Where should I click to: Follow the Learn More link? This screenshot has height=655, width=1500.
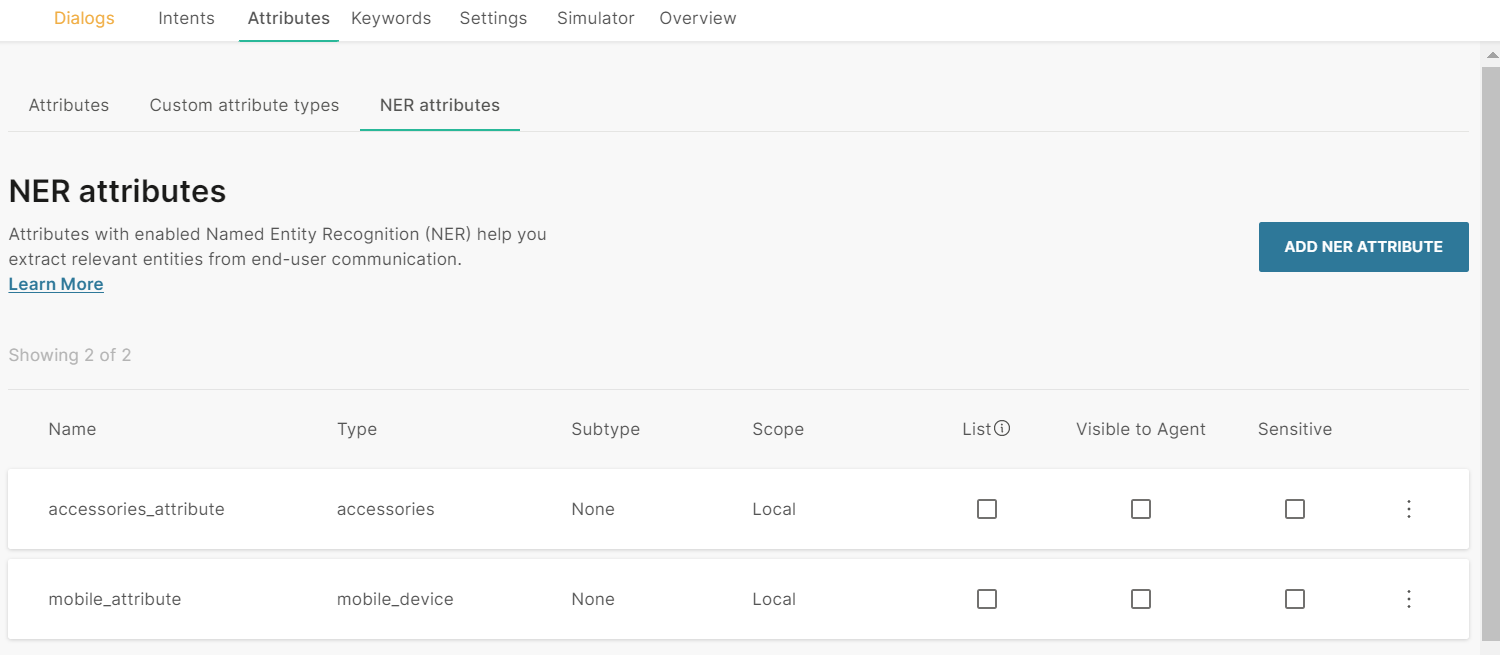(56, 284)
